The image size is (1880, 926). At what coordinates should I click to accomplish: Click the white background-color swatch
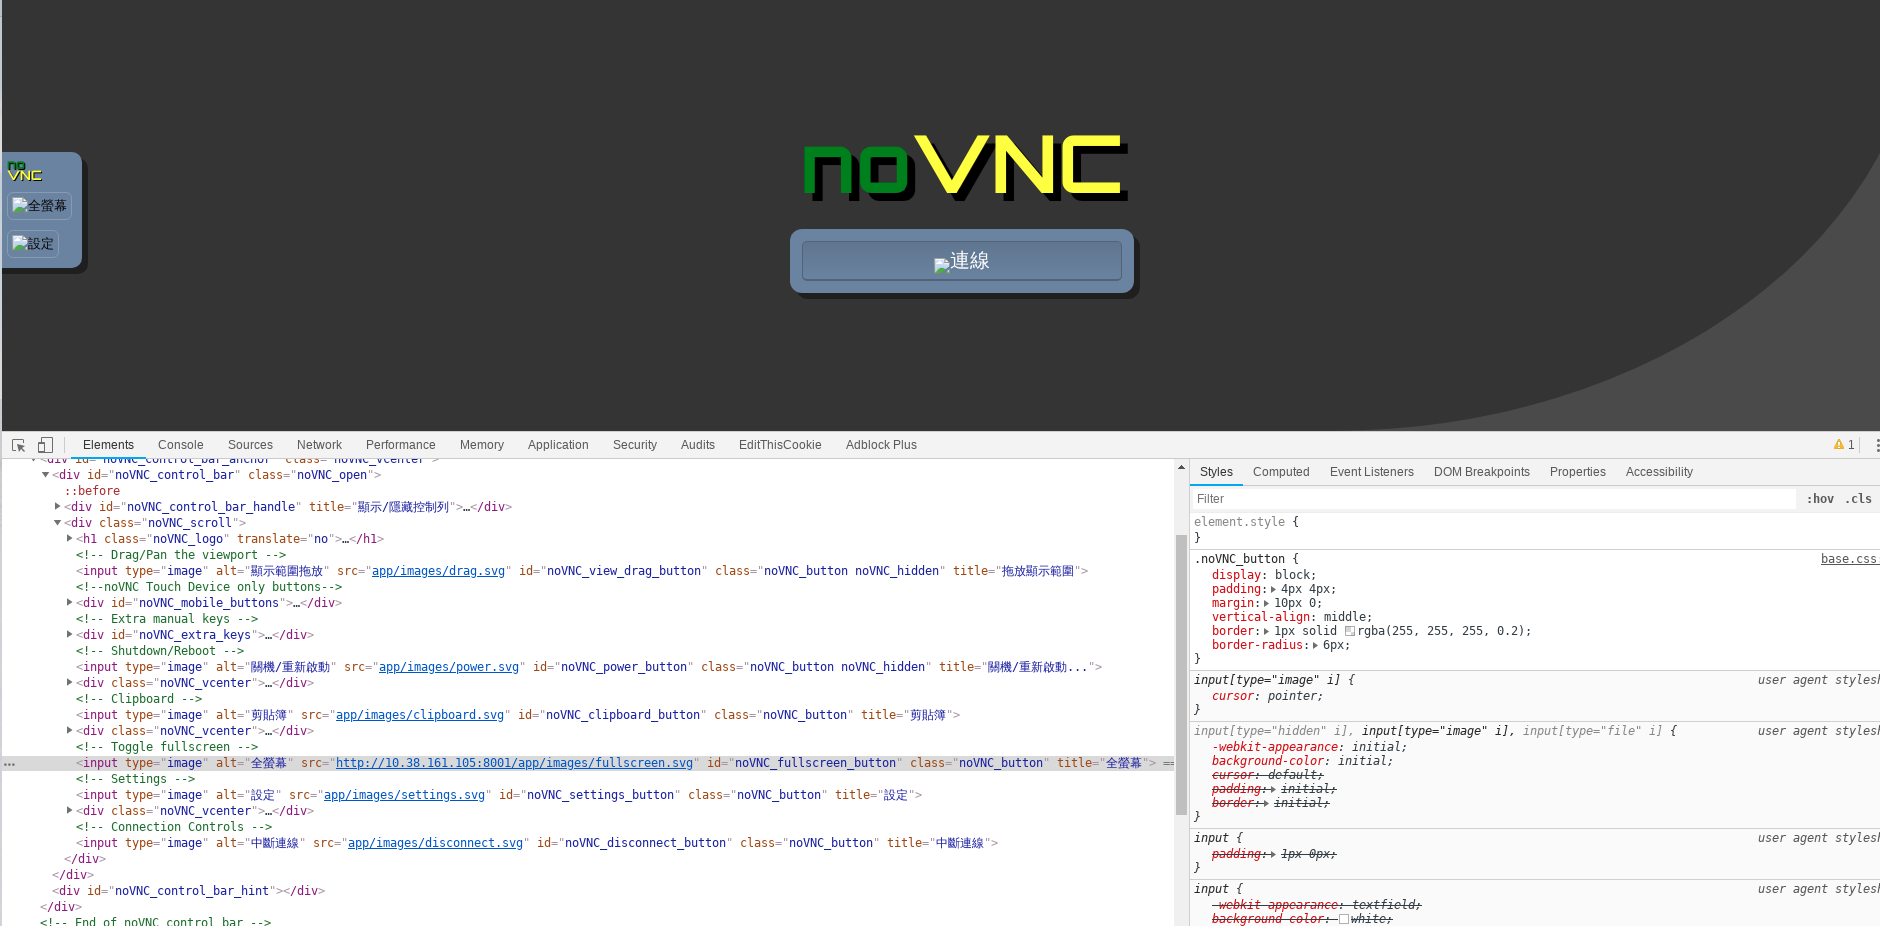pyautogui.click(x=1343, y=918)
